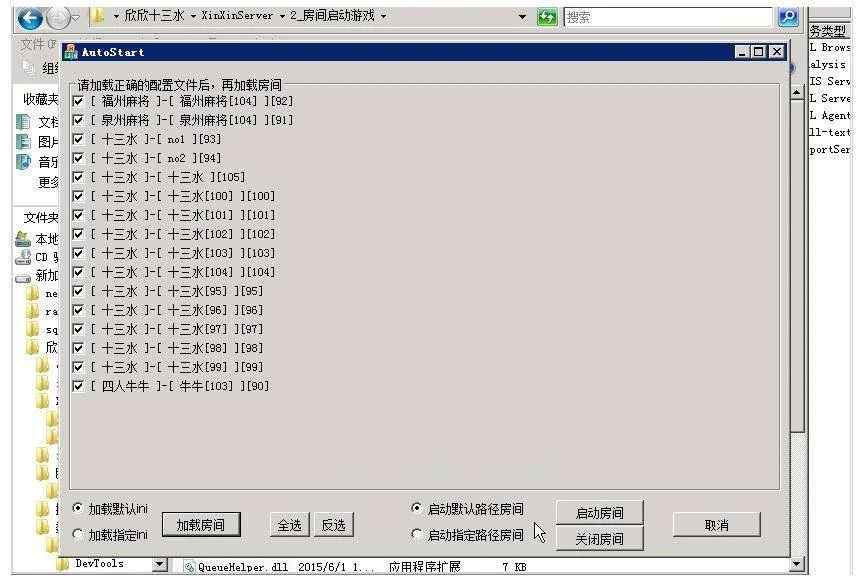Click the 取消 button

pyautogui.click(x=716, y=525)
